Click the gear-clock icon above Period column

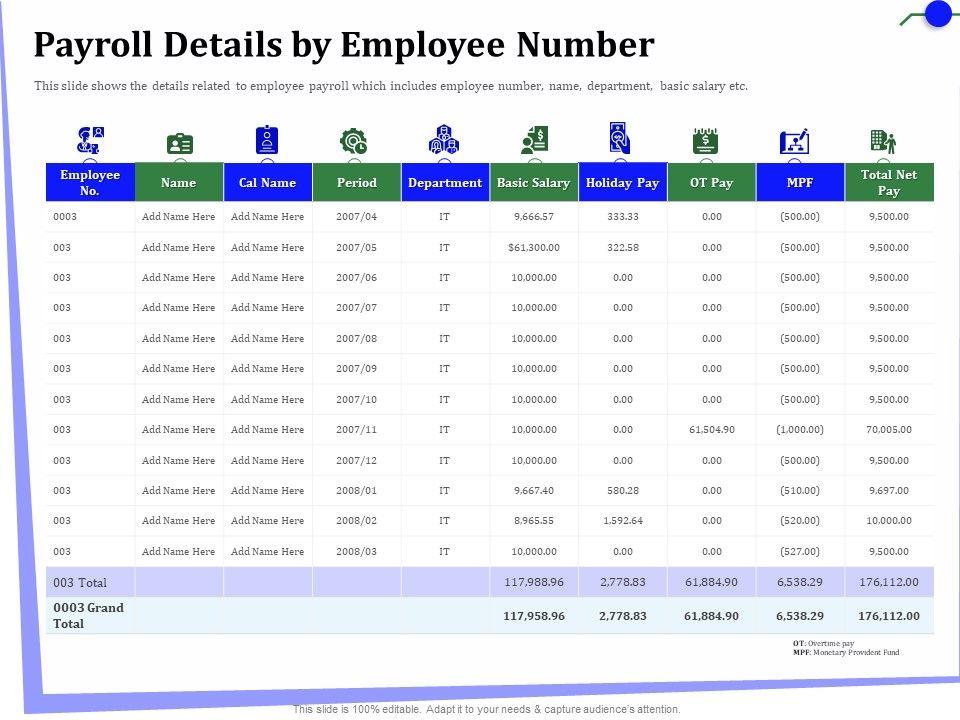coord(354,141)
